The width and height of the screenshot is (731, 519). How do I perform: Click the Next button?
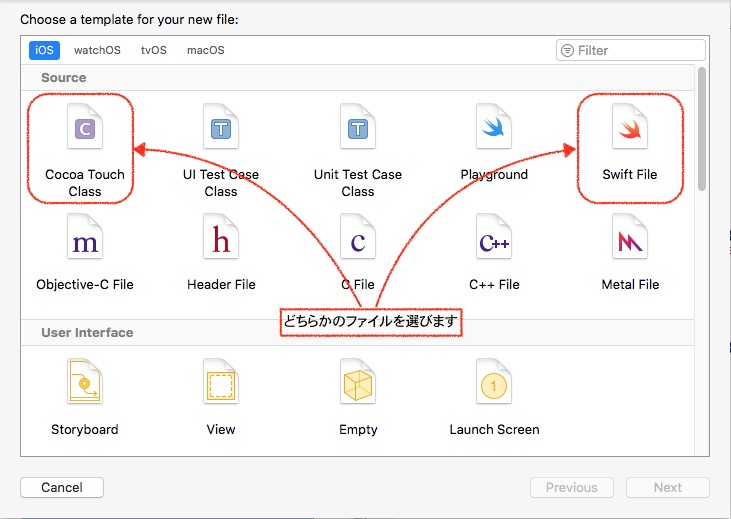(x=668, y=487)
